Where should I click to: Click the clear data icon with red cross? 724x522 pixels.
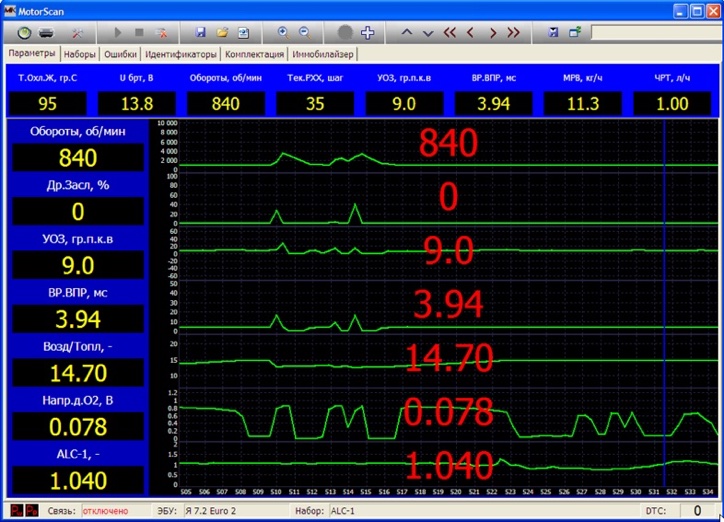[x=161, y=33]
